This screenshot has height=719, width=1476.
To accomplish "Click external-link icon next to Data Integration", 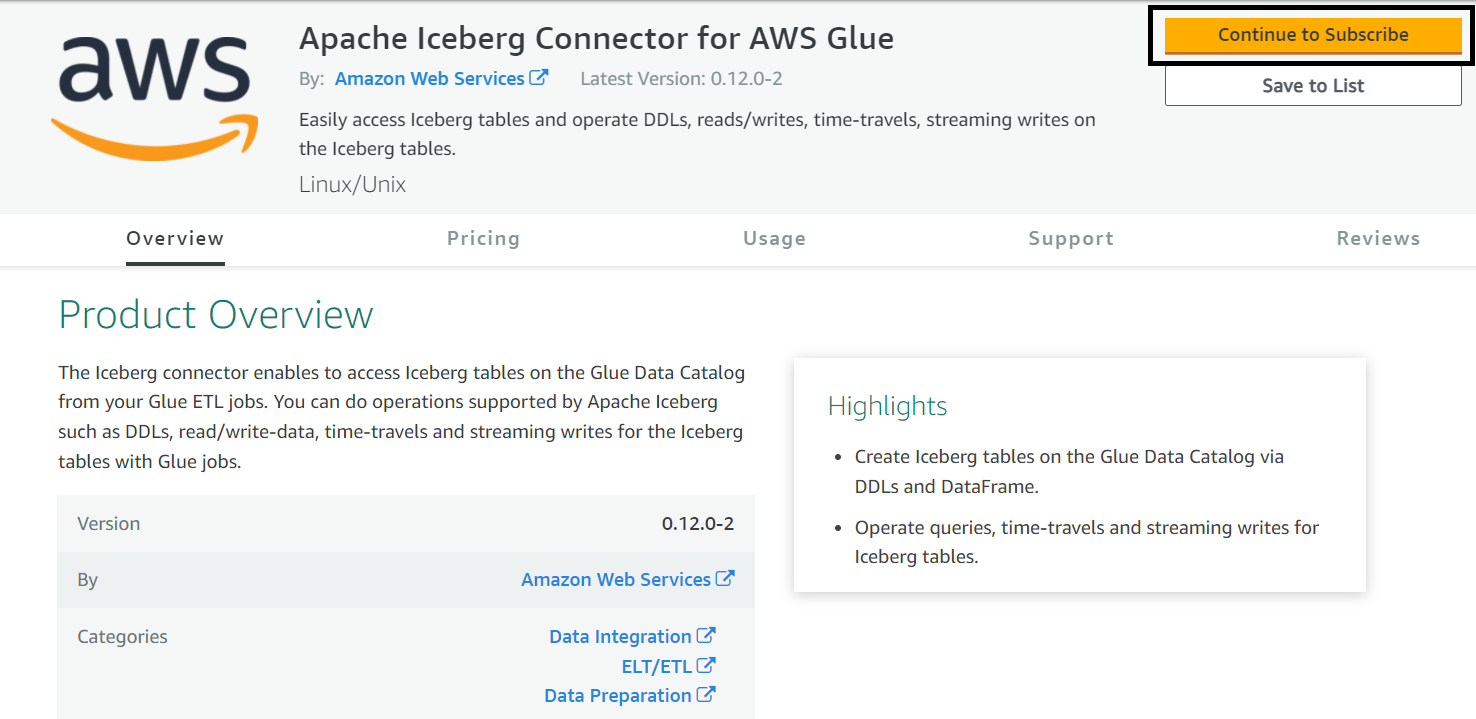I will (x=706, y=635).
